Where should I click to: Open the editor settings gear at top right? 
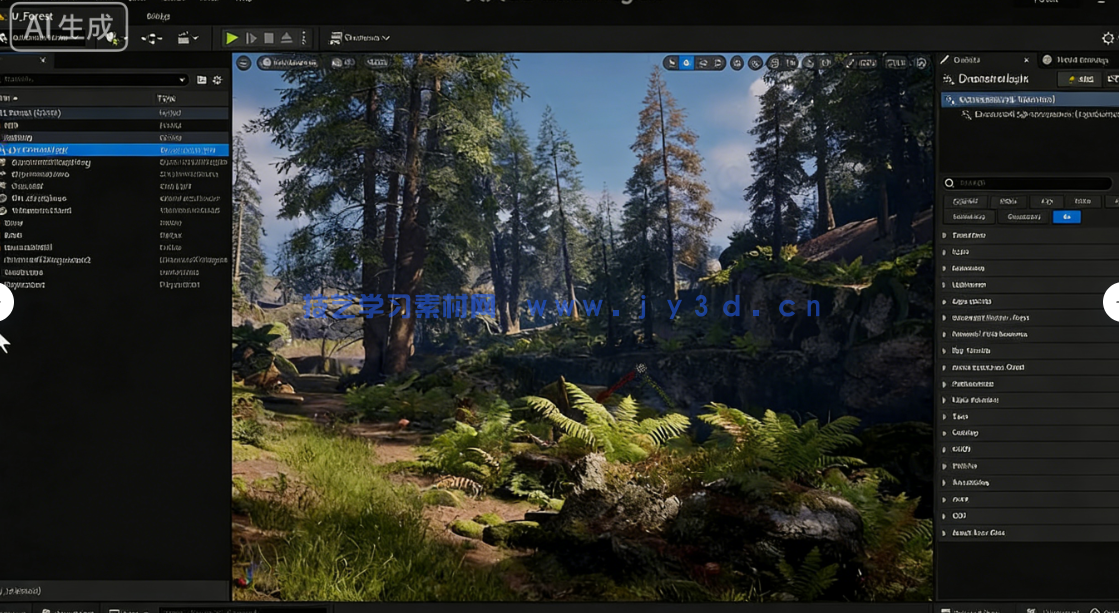[x=1108, y=38]
